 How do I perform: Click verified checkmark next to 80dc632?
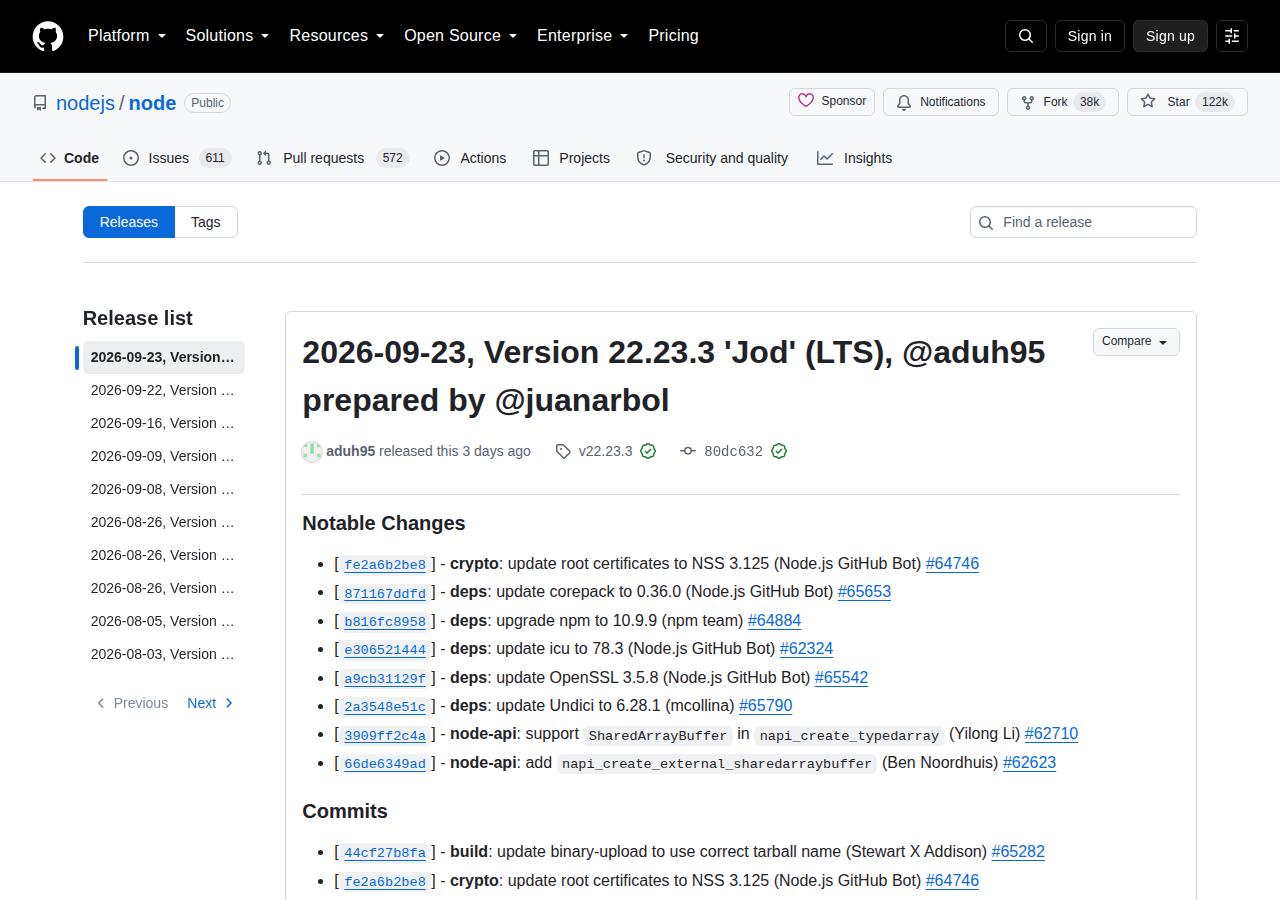point(779,451)
